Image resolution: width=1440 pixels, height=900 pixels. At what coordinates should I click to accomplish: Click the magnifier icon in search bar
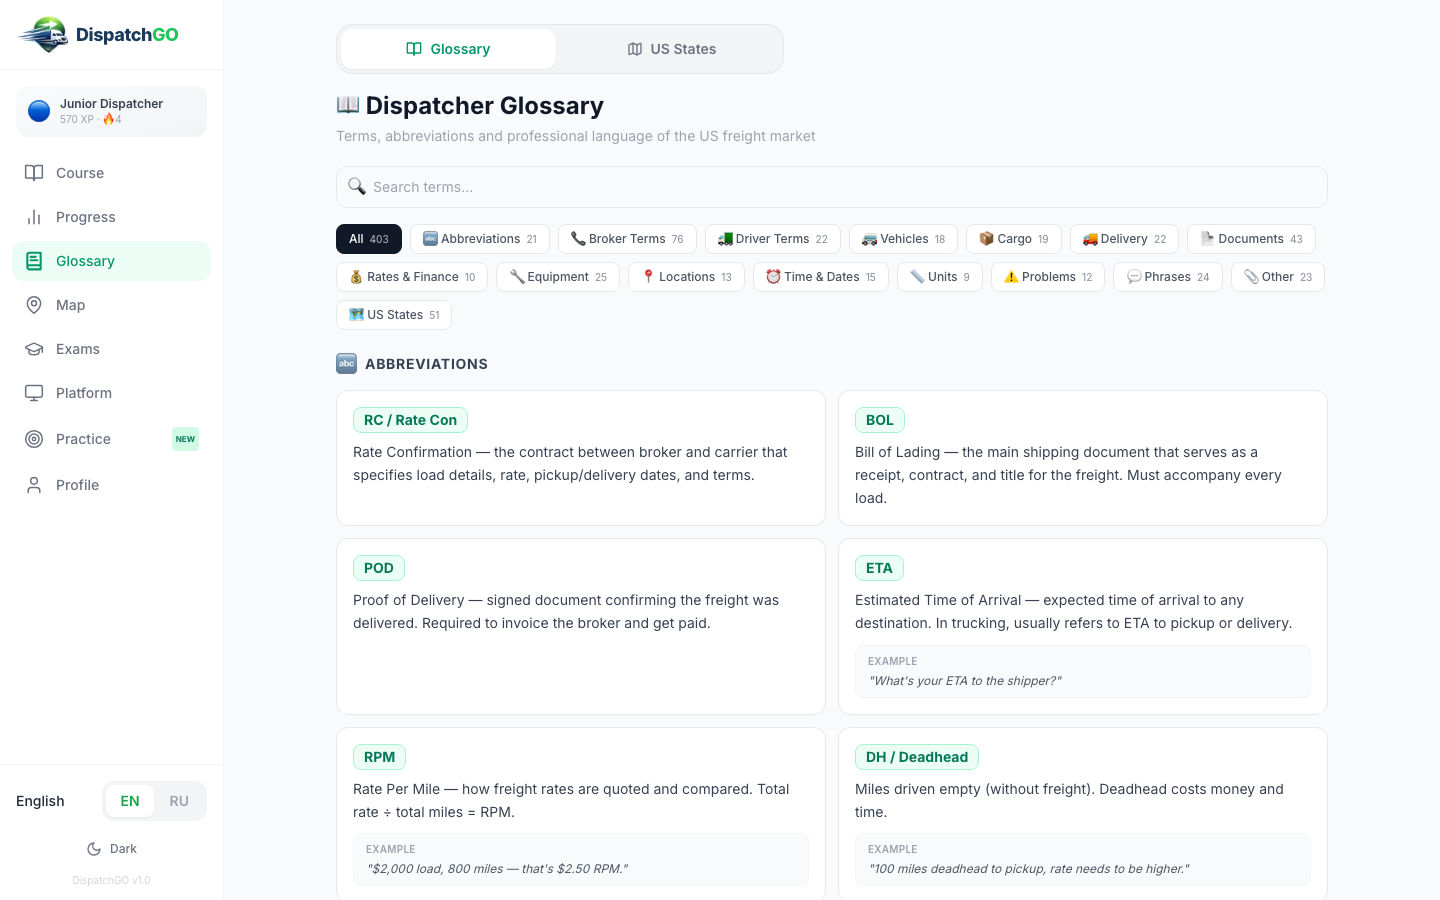[x=357, y=187]
